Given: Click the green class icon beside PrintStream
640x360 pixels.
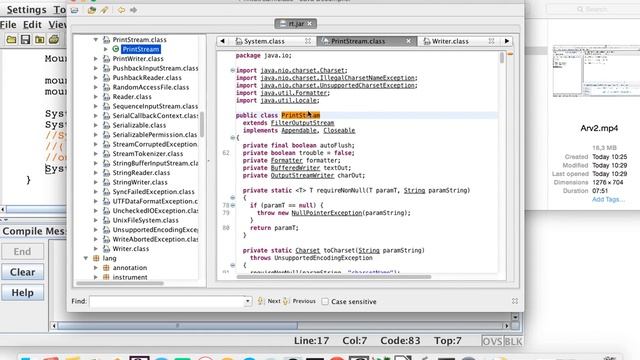Looking at the screenshot, I should (116, 49).
